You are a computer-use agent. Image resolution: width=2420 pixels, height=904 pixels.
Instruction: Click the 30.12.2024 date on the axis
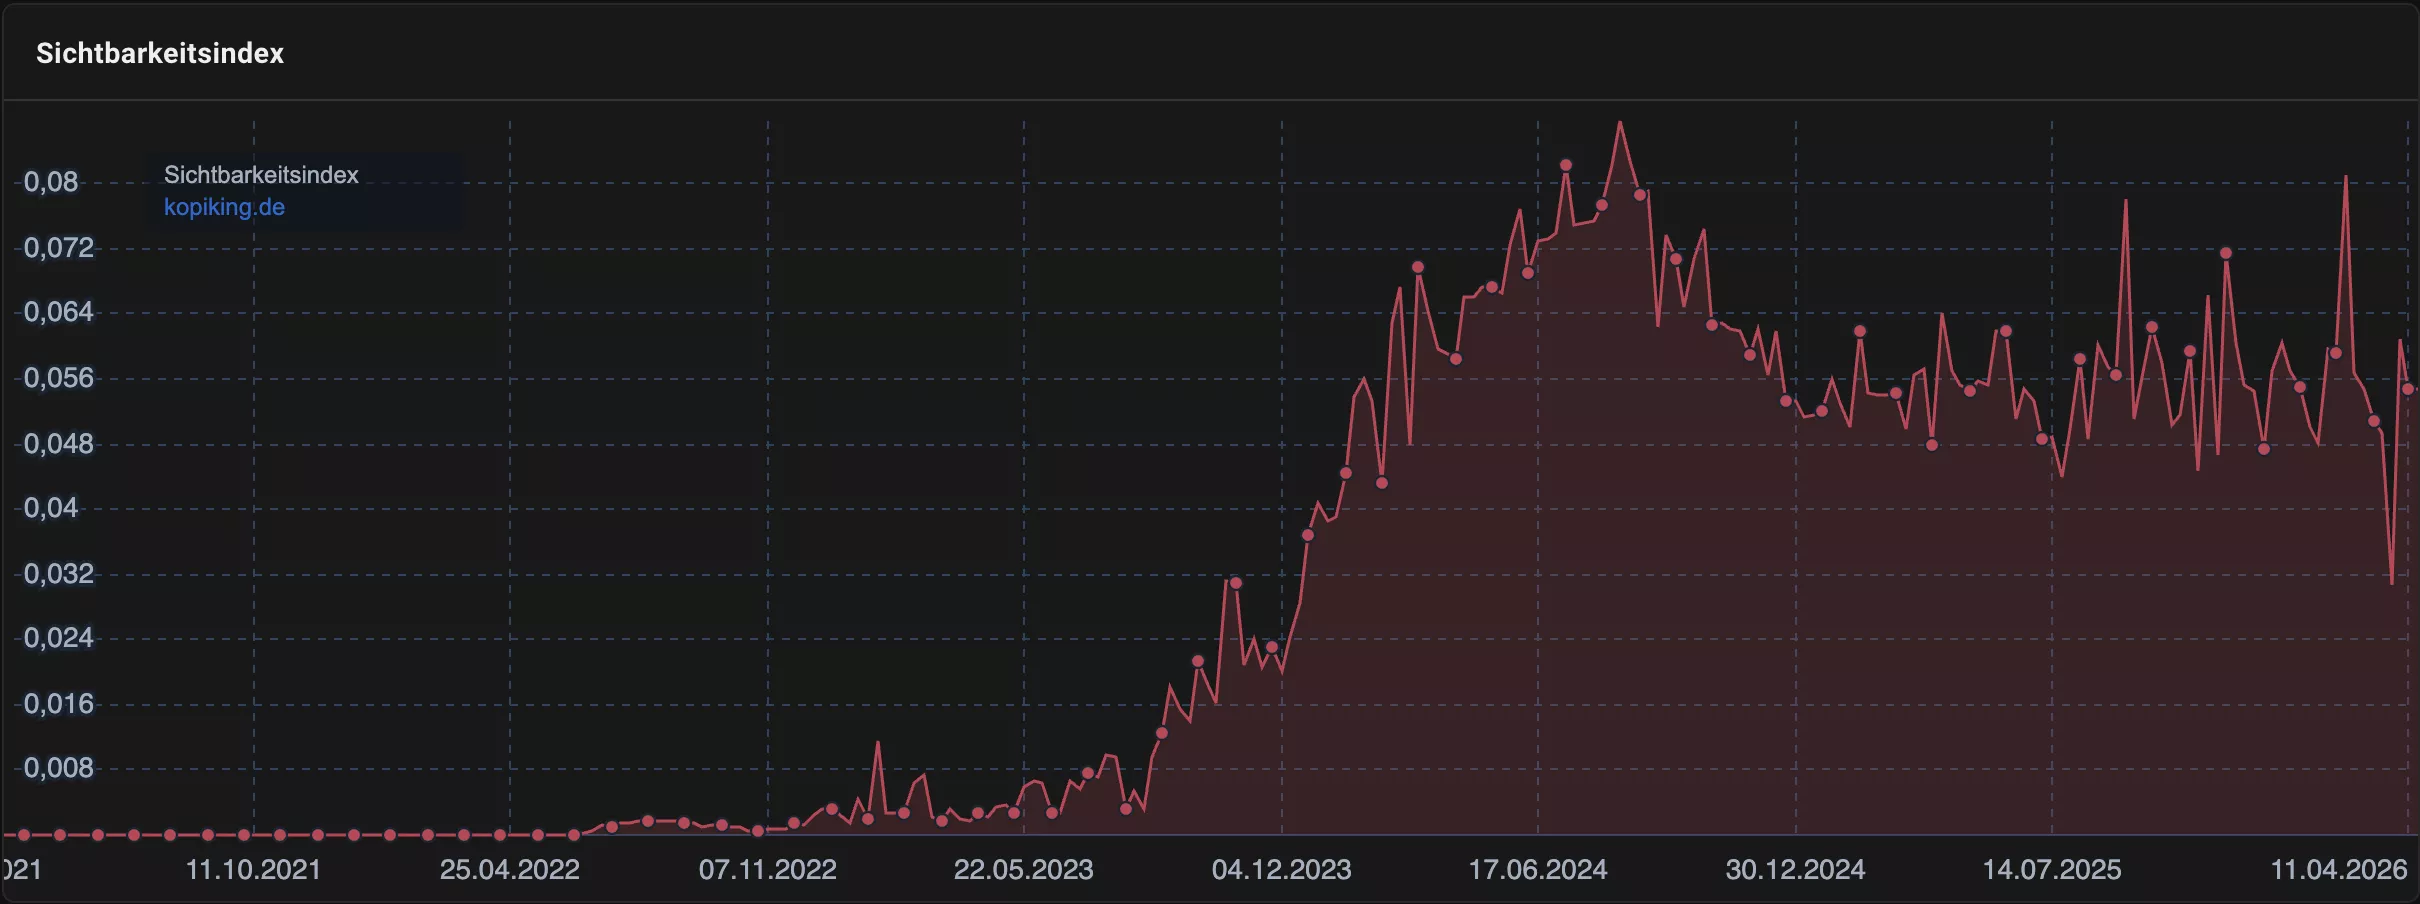(1795, 869)
